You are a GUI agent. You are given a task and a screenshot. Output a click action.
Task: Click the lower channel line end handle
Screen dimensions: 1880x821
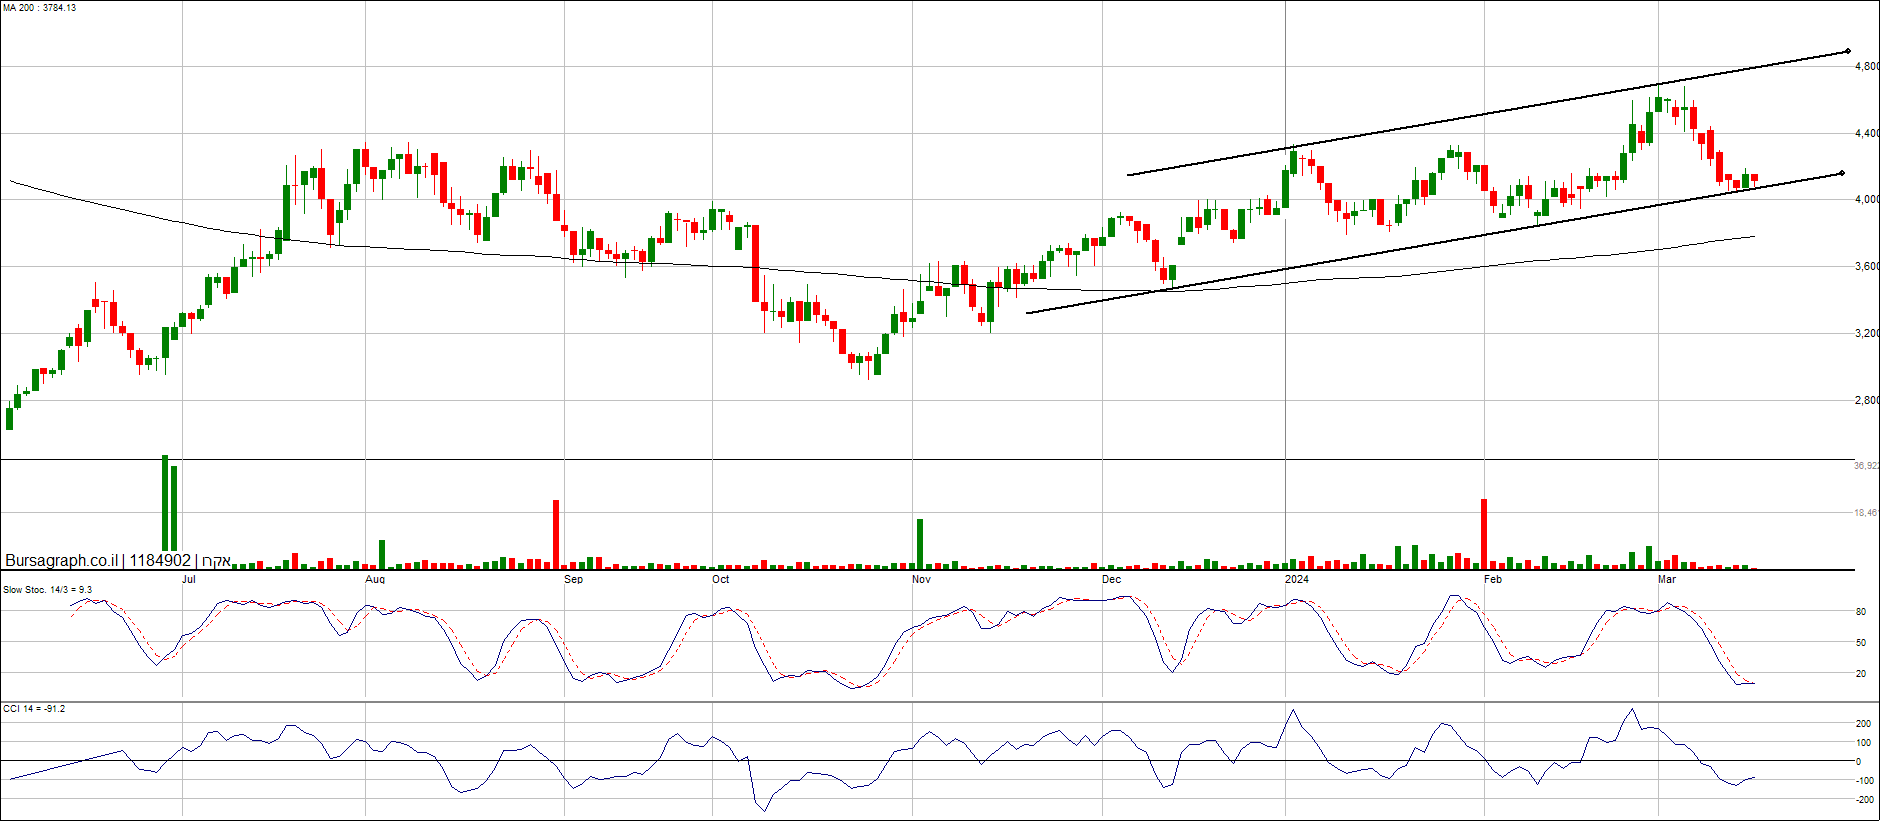coord(1841,173)
